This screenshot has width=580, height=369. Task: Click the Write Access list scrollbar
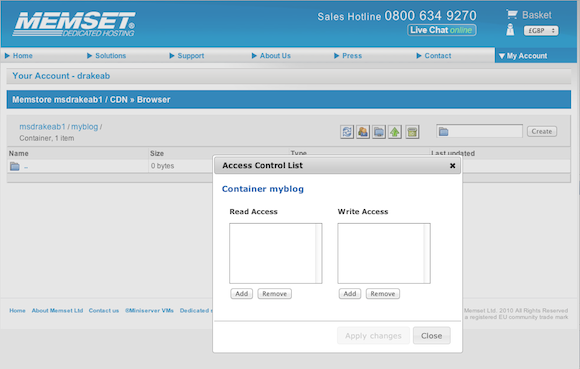(427, 253)
